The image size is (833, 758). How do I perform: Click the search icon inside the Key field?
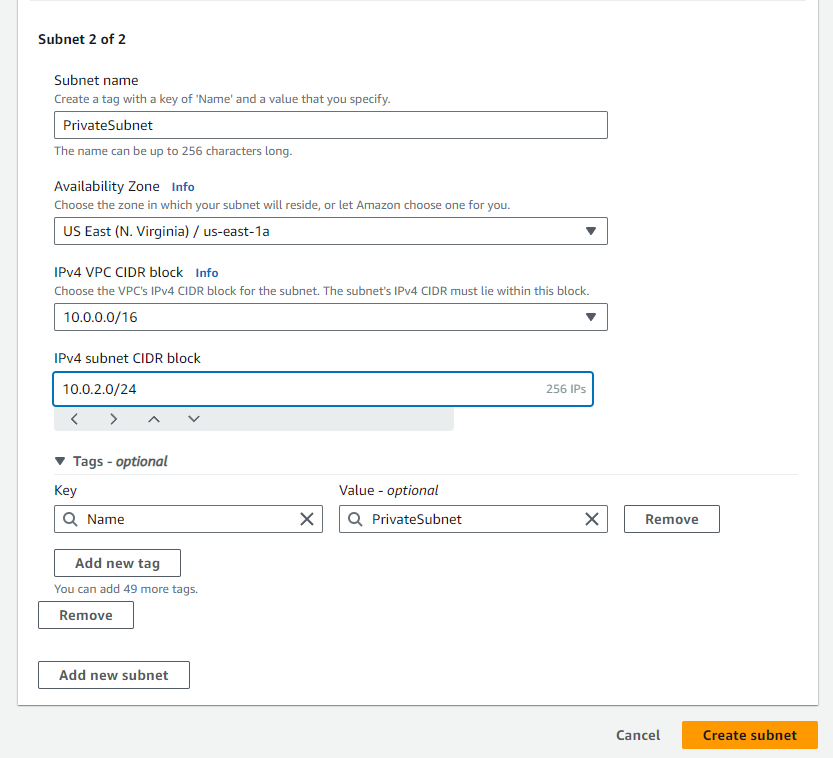[x=71, y=519]
